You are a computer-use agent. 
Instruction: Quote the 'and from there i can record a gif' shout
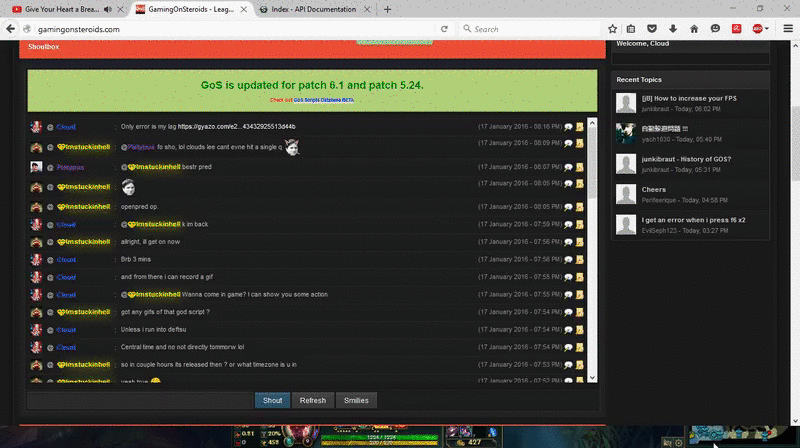coord(568,278)
